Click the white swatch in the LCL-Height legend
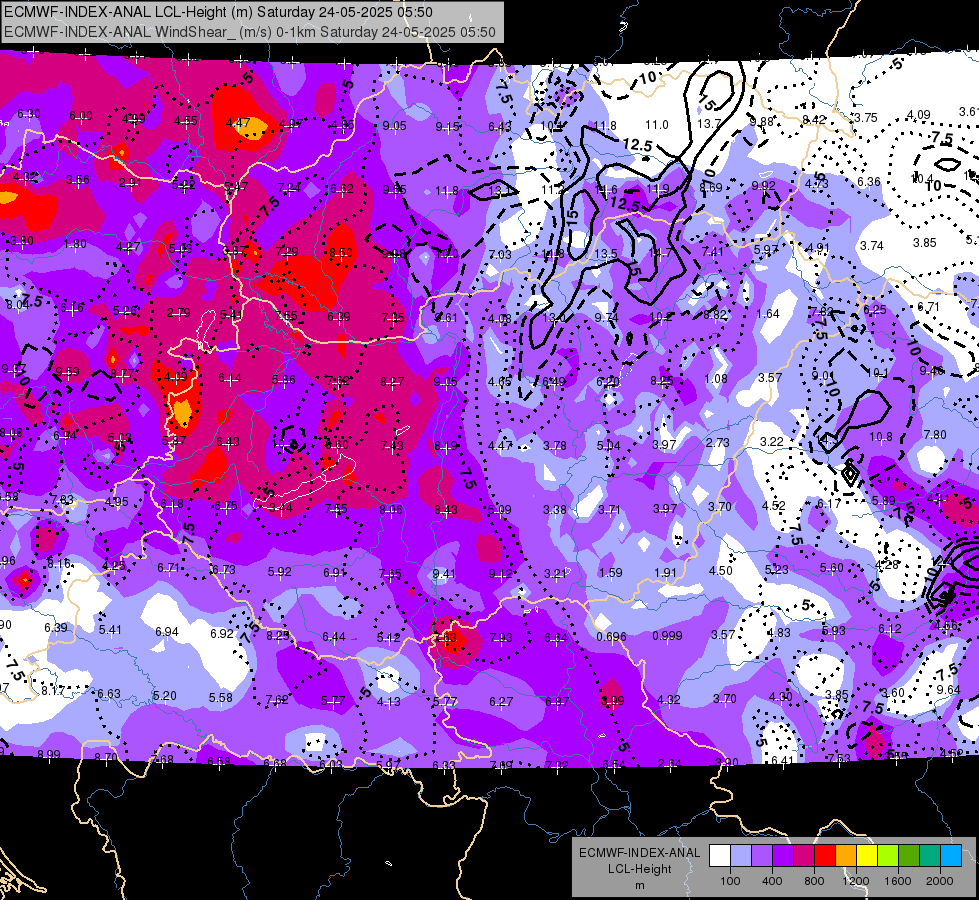Screen dimensions: 979x900 pyautogui.click(x=720, y=856)
